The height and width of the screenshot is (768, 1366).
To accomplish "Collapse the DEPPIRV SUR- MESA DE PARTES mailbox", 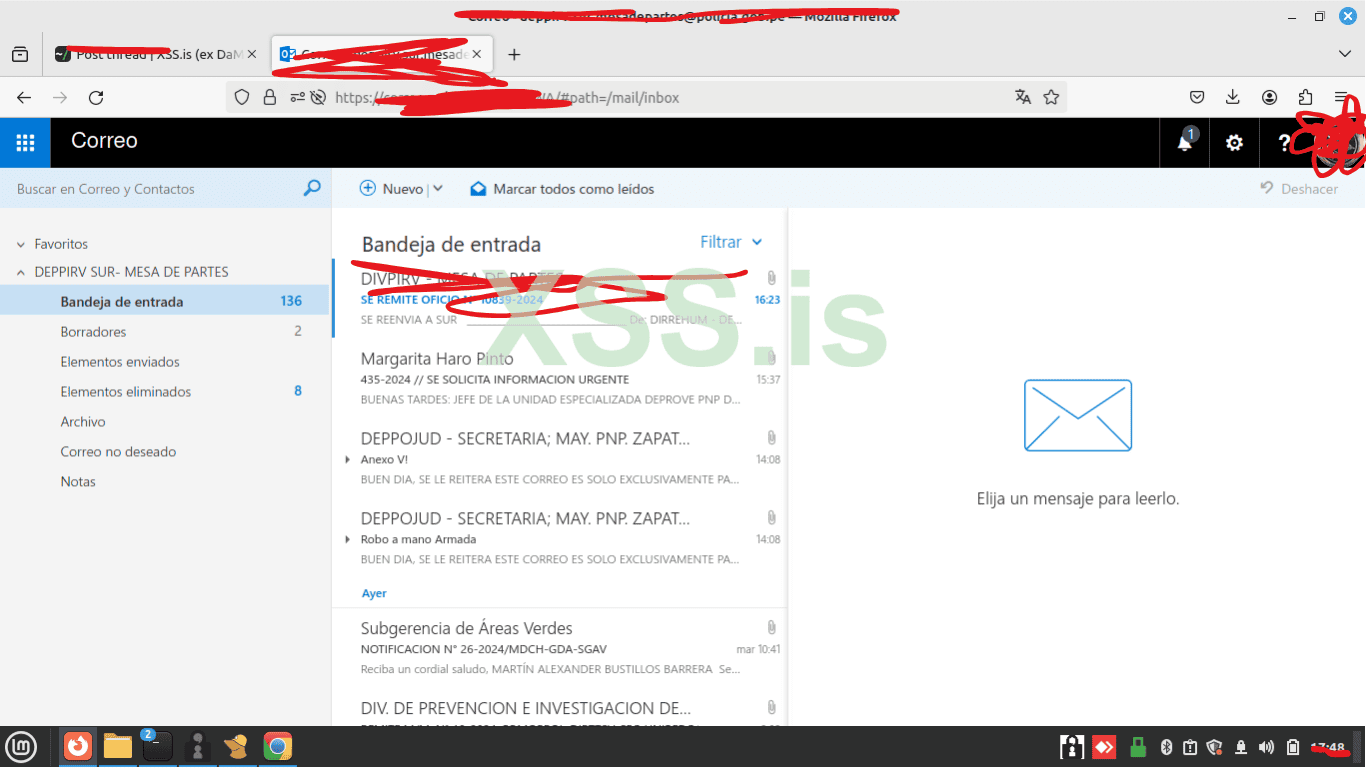I will pos(21,272).
